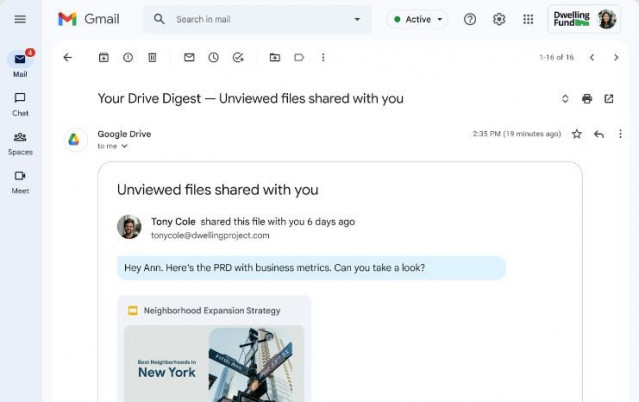Open the main menu hamburger icon
This screenshot has width=639, height=402.
[20, 19]
